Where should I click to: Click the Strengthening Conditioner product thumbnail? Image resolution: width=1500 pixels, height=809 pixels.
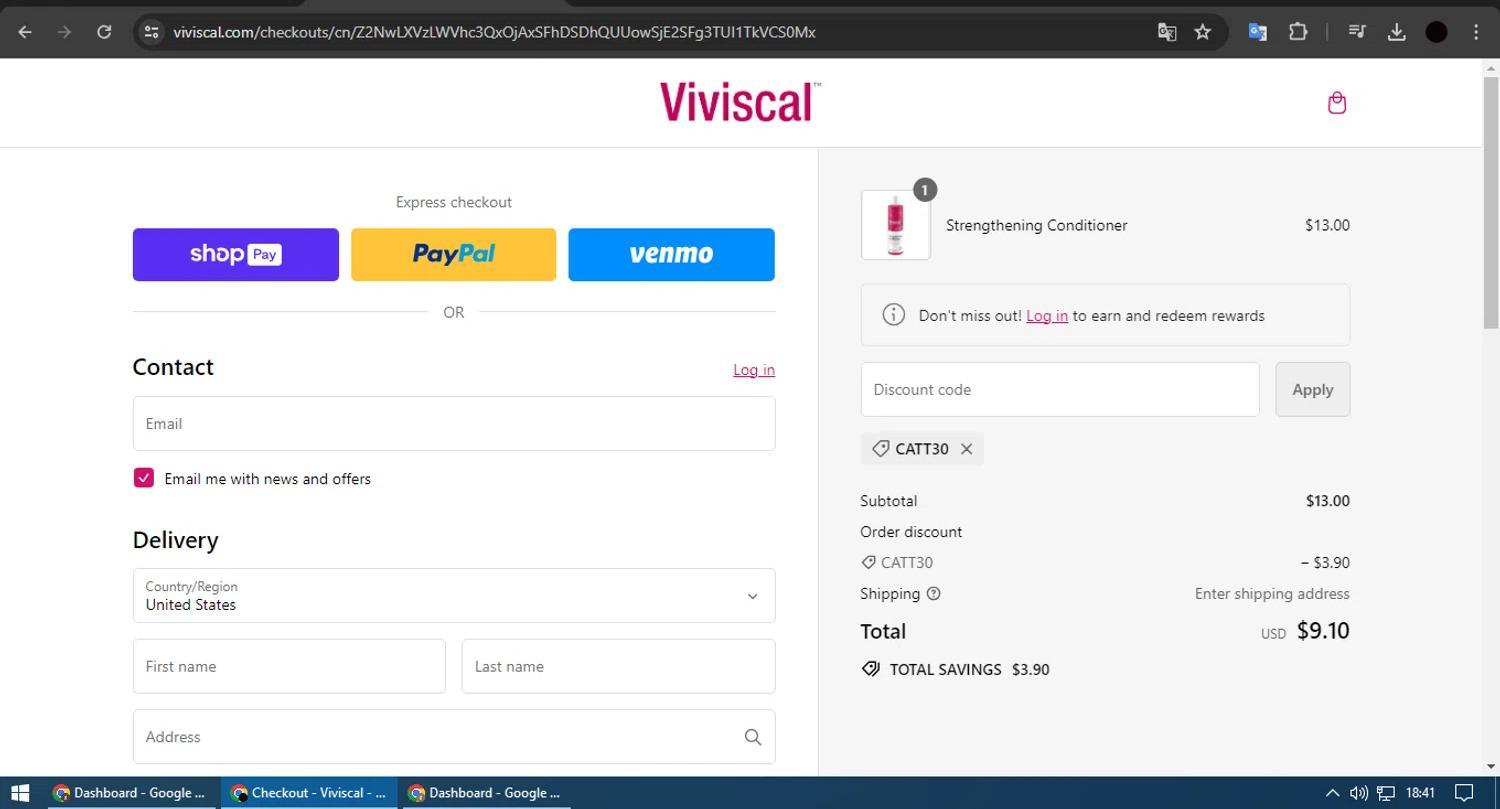896,225
